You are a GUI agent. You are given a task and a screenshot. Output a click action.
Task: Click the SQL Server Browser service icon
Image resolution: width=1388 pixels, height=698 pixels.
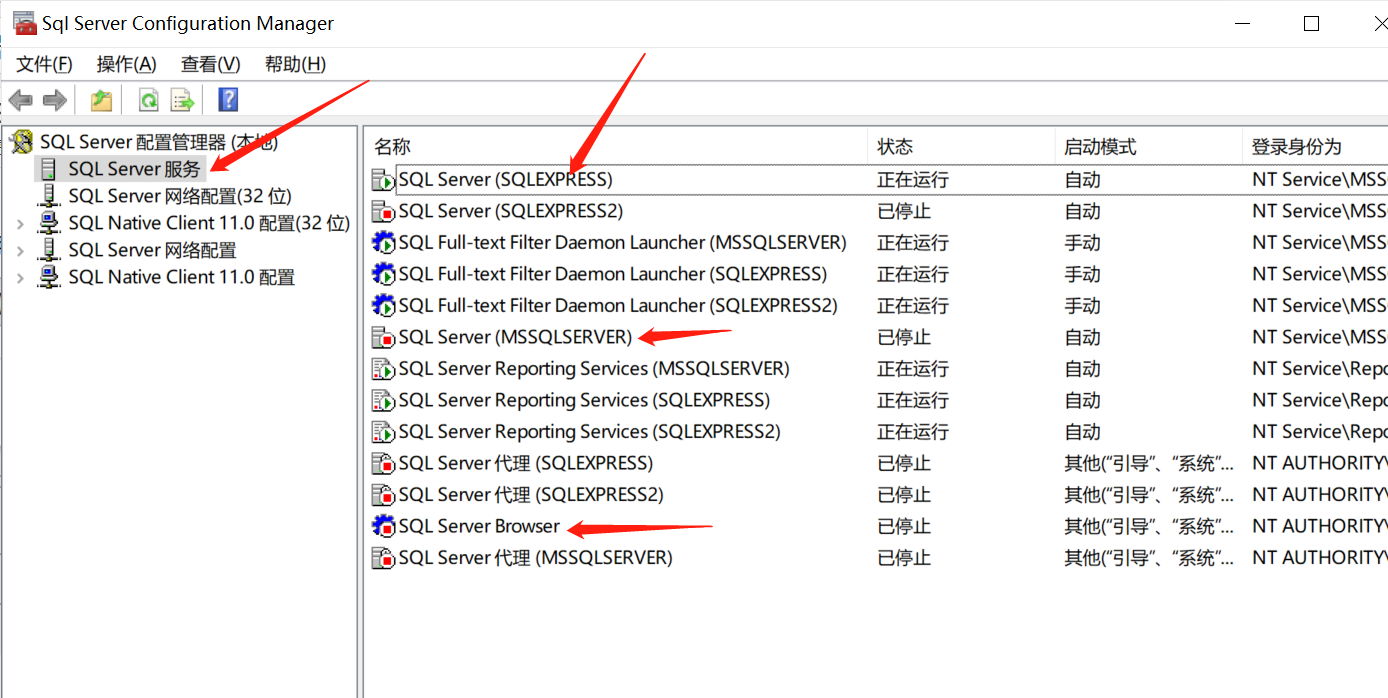(383, 527)
